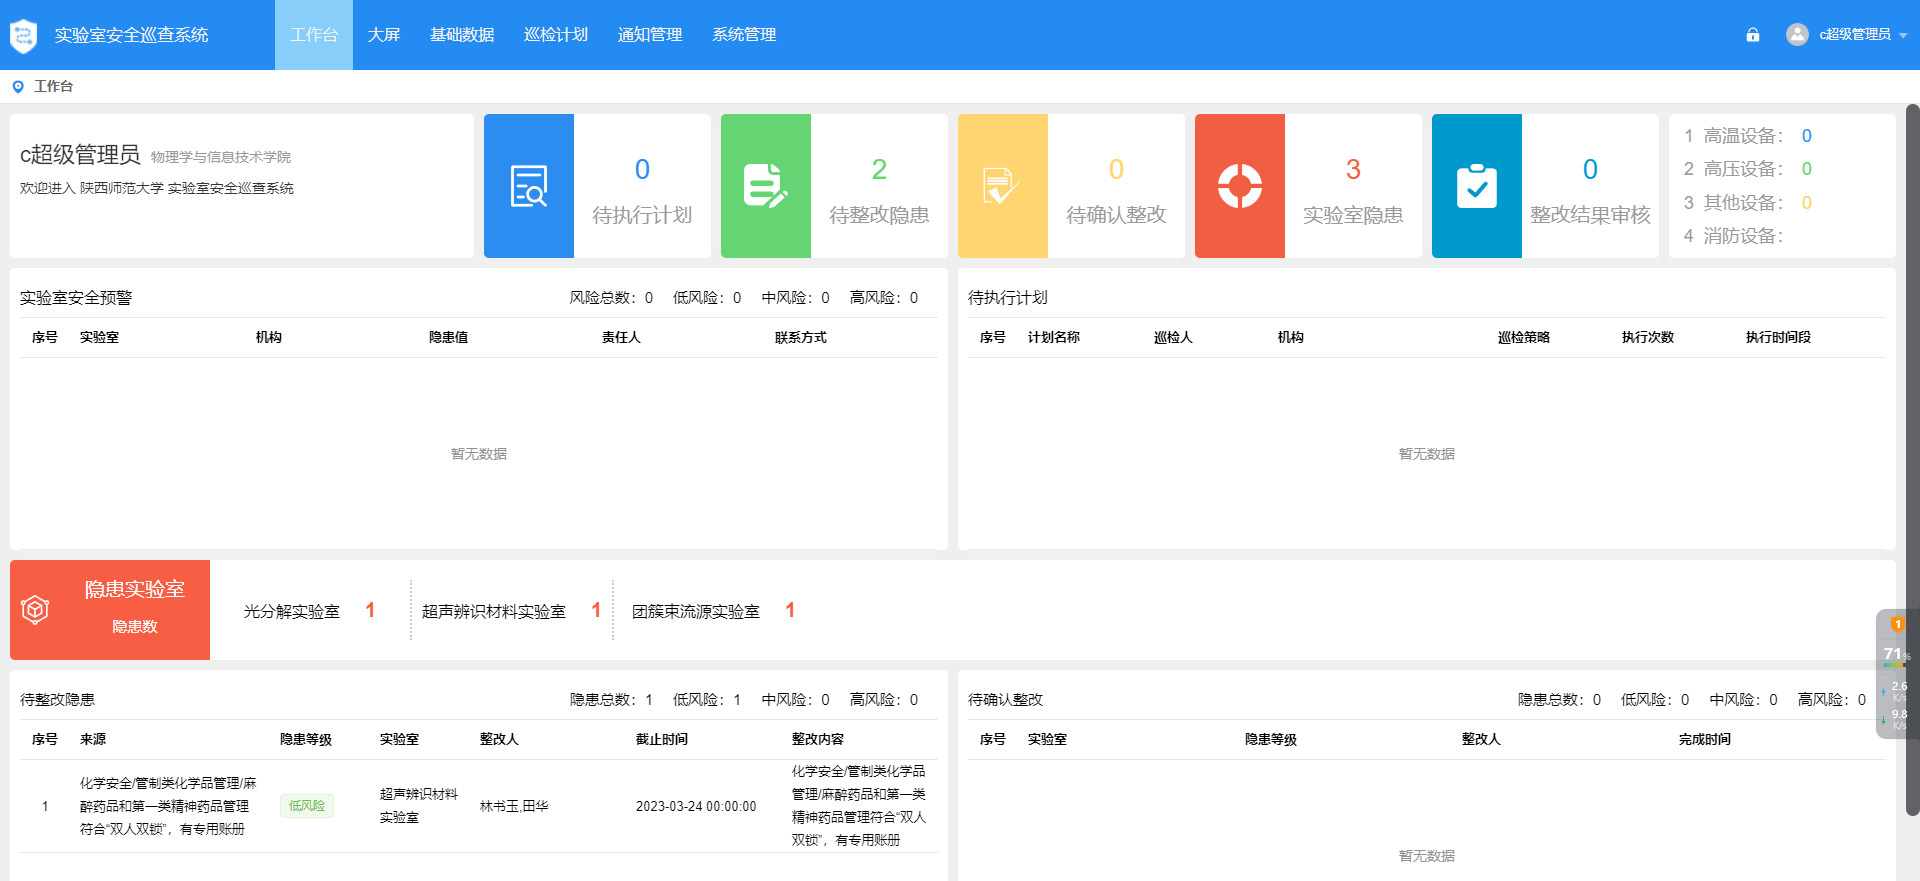Screen dimensions: 1920x881
Task: Click the 低风险 tag in 待整改隐患 table
Action: (x=307, y=806)
